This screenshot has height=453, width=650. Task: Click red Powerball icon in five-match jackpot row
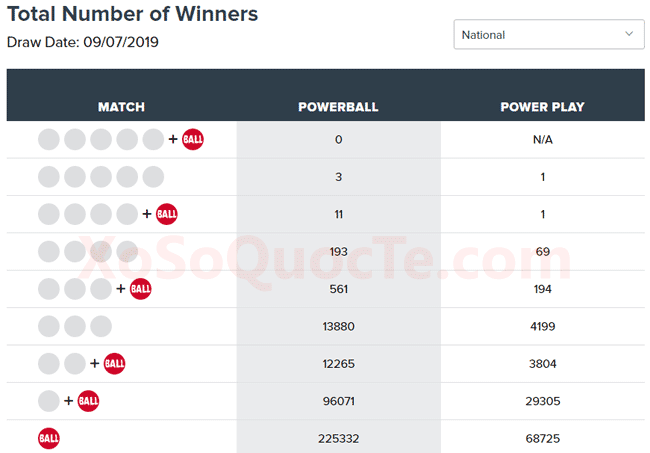click(193, 139)
